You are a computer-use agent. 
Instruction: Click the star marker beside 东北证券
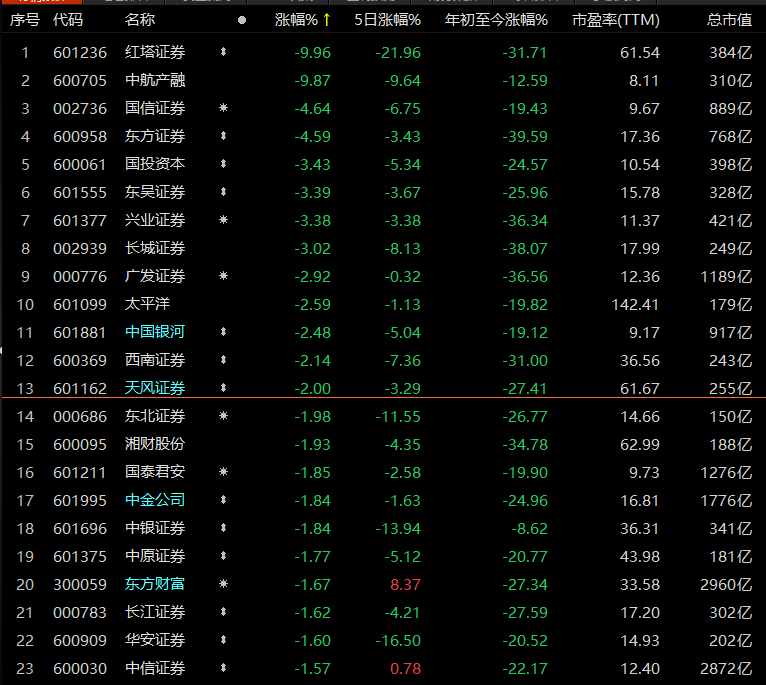[x=223, y=416]
